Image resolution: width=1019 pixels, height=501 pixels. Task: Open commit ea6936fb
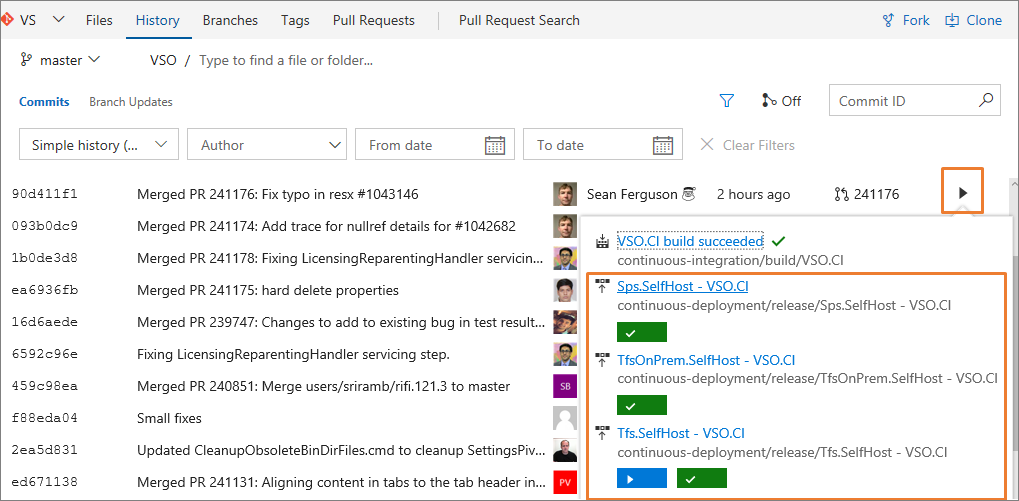coord(45,290)
